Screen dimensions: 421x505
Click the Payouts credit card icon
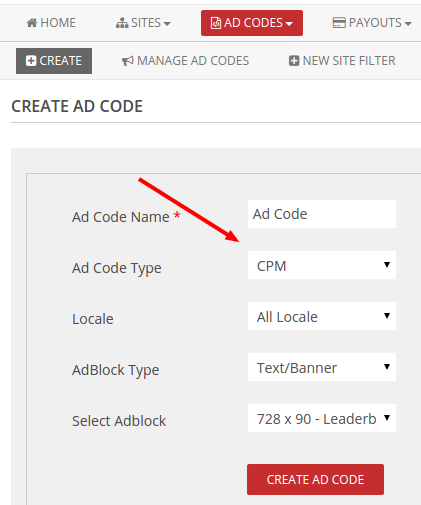339,23
